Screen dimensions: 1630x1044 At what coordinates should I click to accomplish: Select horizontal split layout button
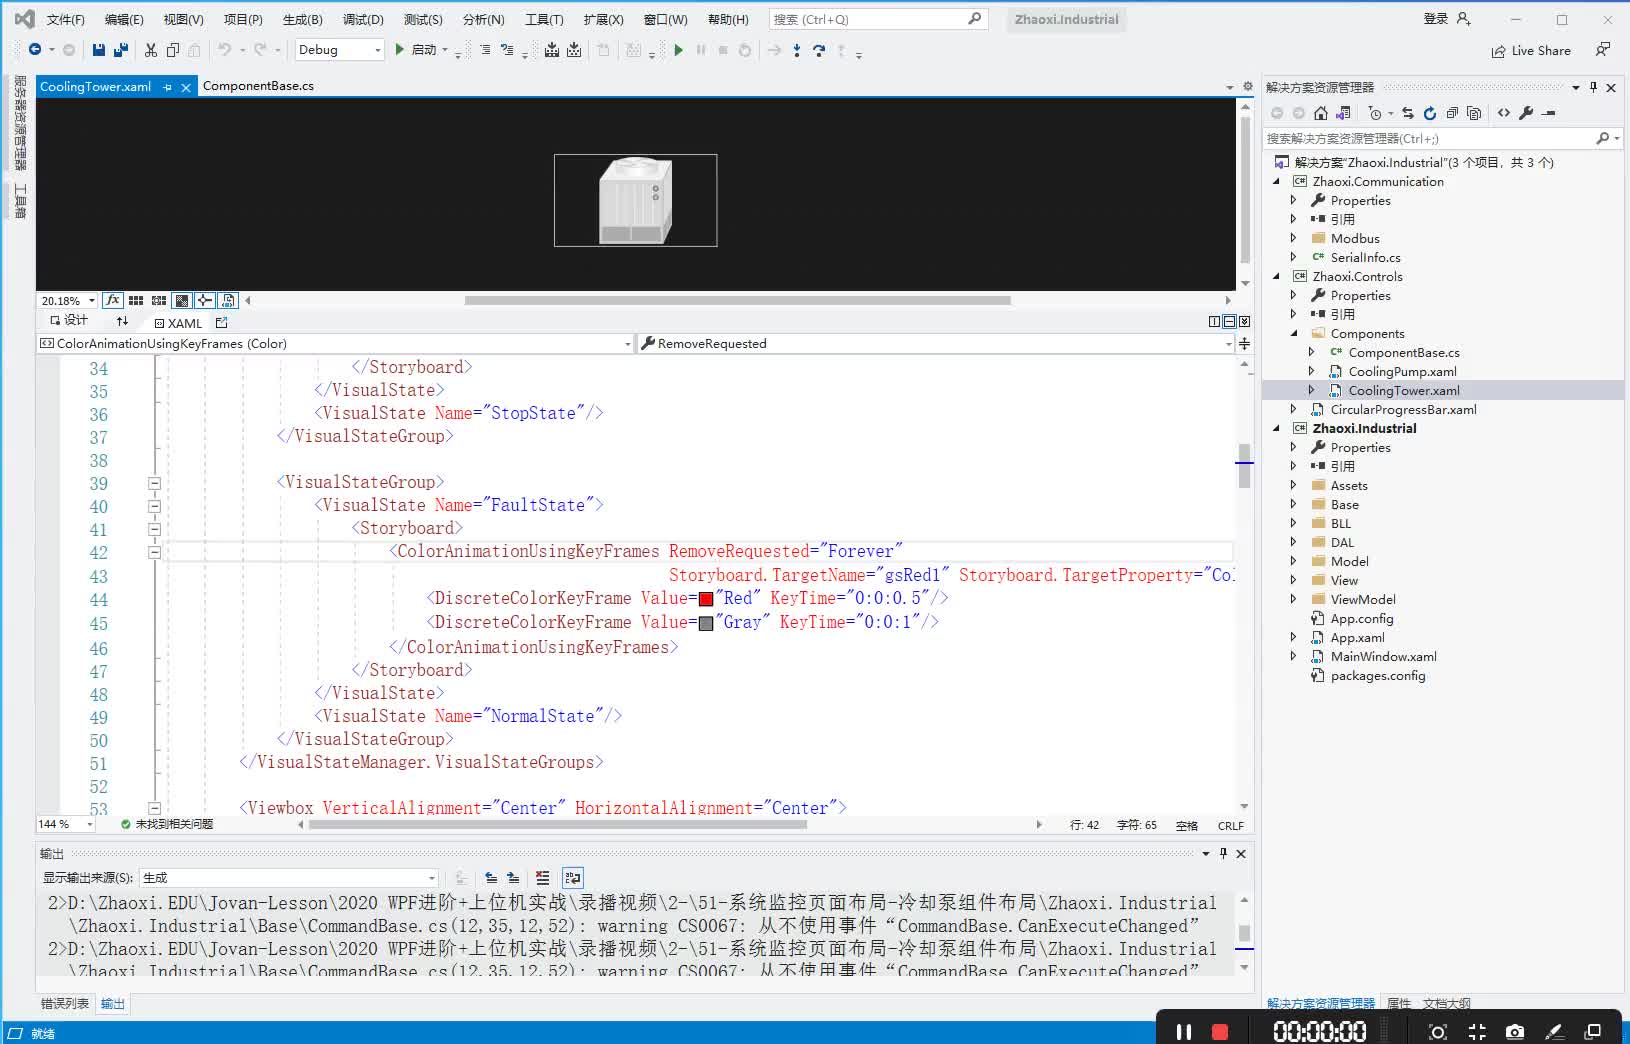[x=1229, y=322]
